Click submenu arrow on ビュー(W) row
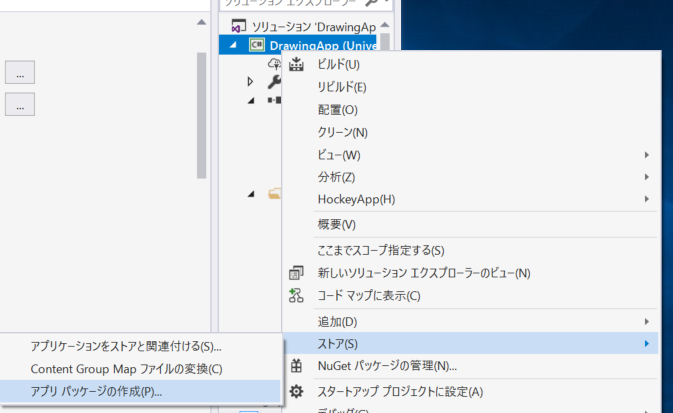Screen dimensions: 673x413 coord(646,155)
